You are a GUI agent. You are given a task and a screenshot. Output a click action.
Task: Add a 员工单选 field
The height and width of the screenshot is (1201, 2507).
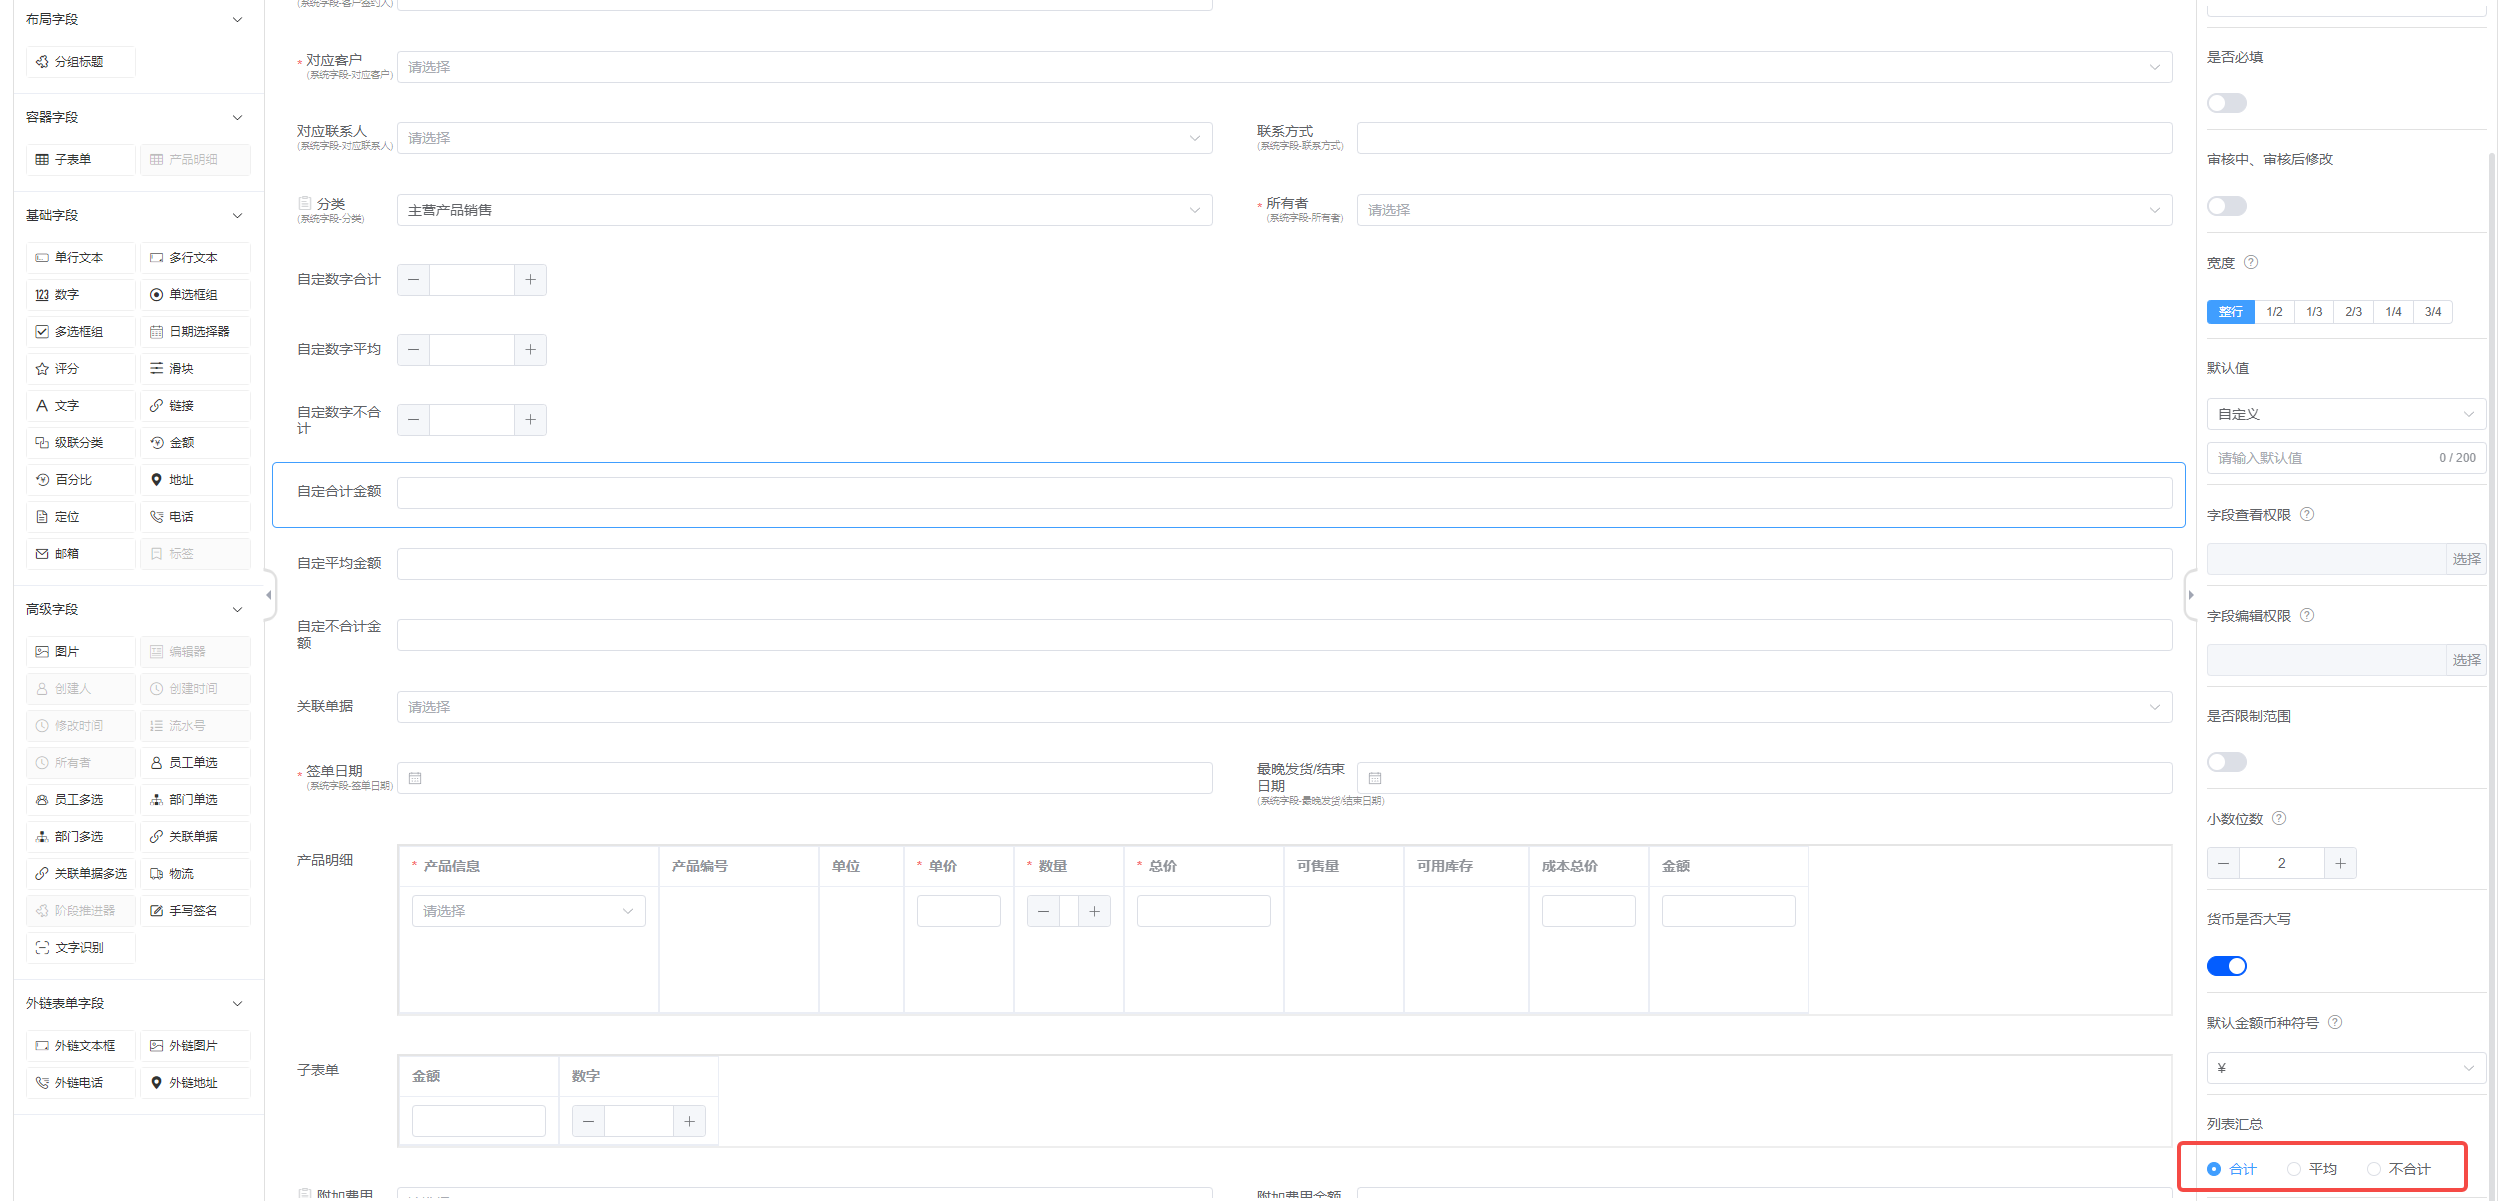tap(195, 763)
